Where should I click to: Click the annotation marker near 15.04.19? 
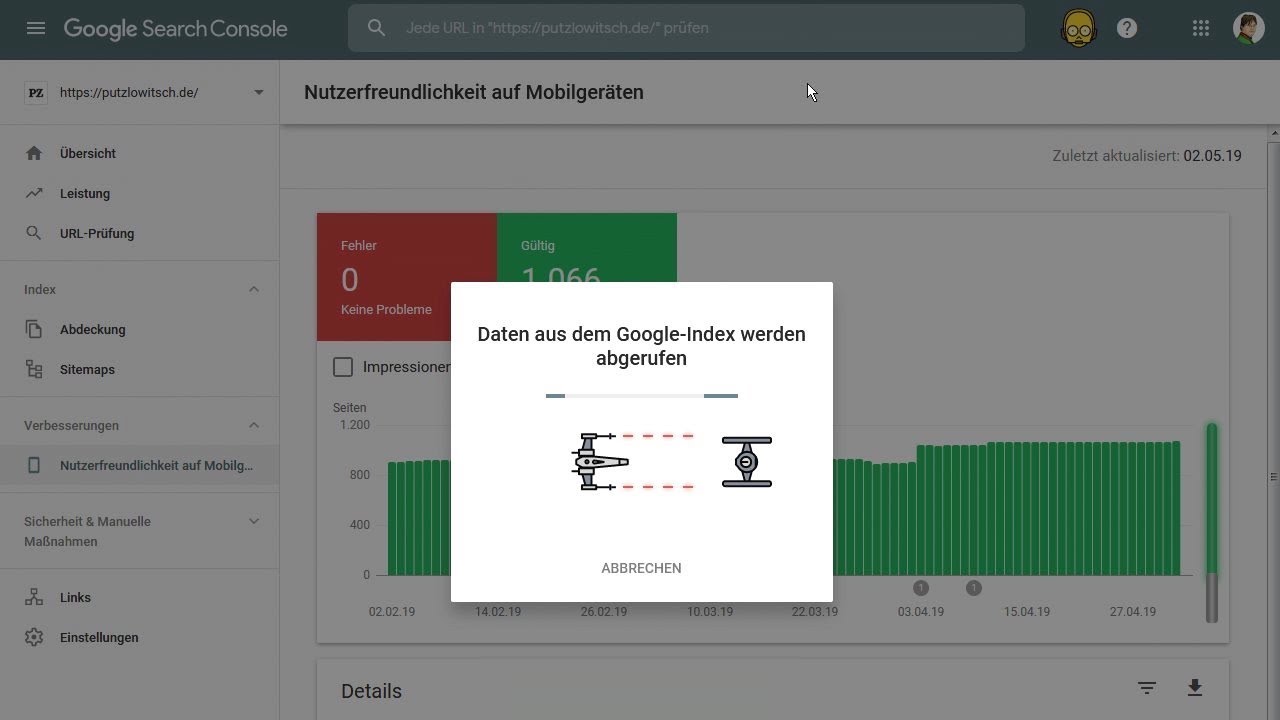pyautogui.click(x=974, y=588)
